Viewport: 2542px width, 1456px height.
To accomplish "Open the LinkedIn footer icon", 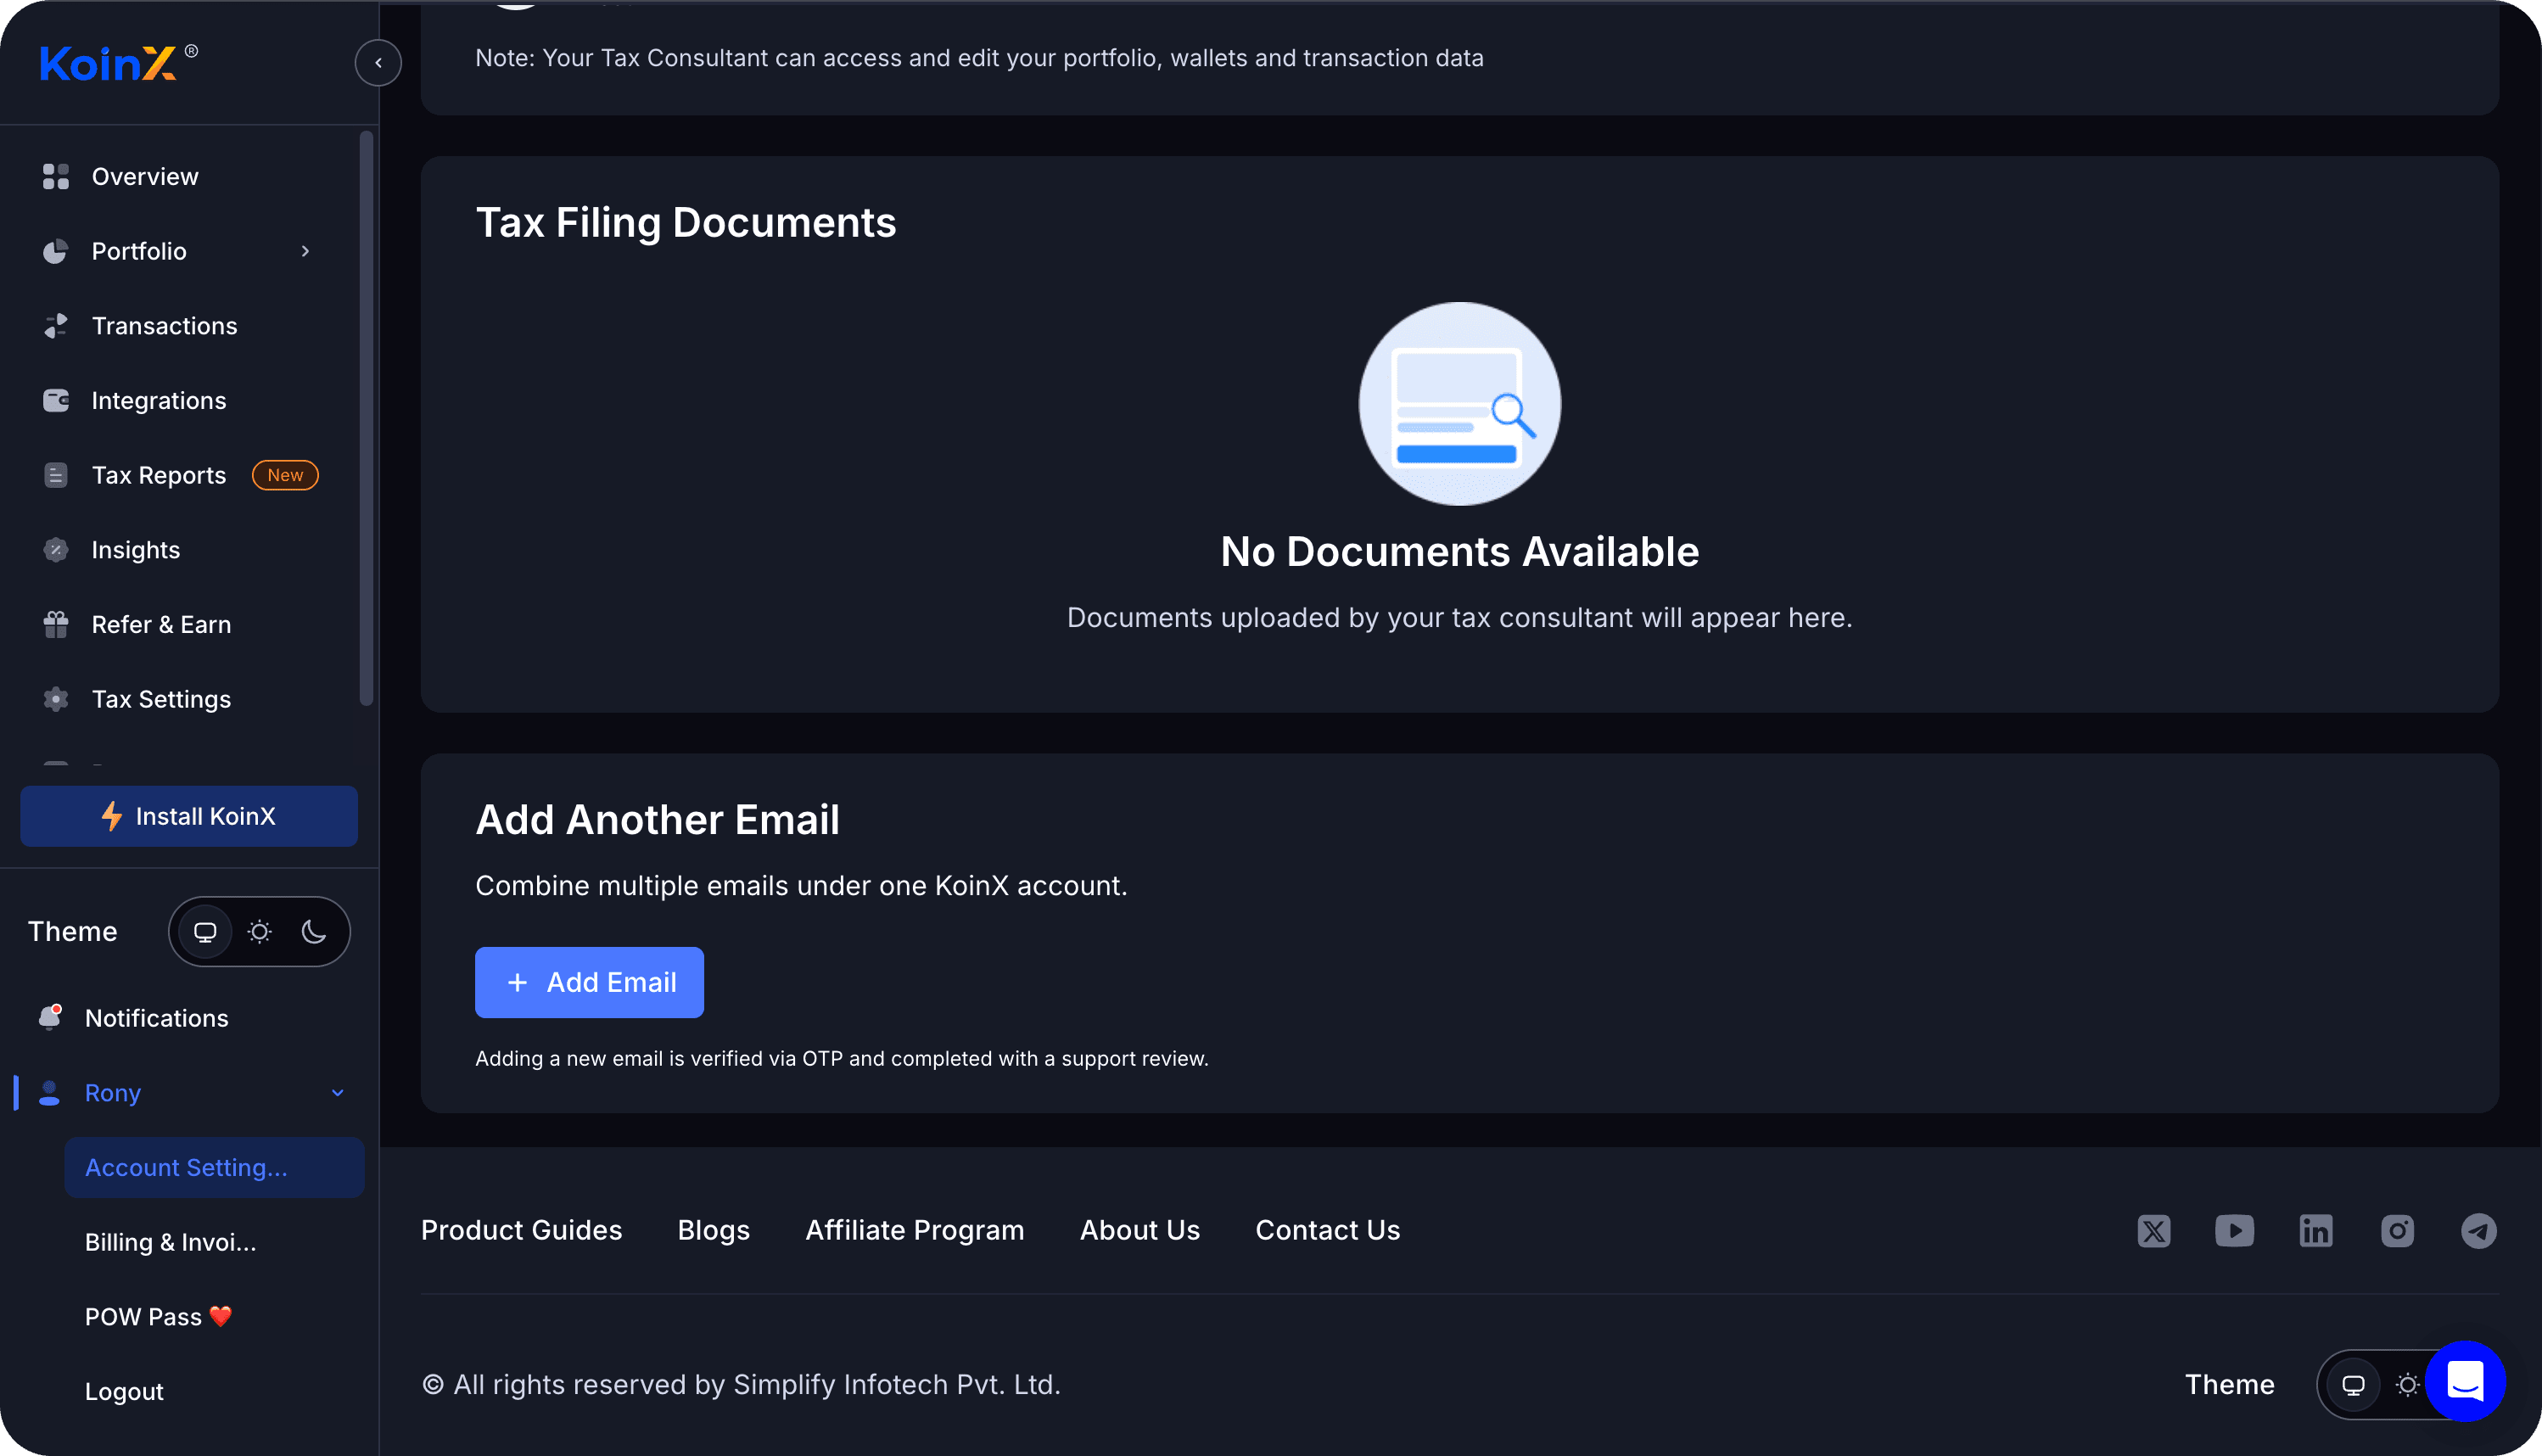I will 2315,1230.
